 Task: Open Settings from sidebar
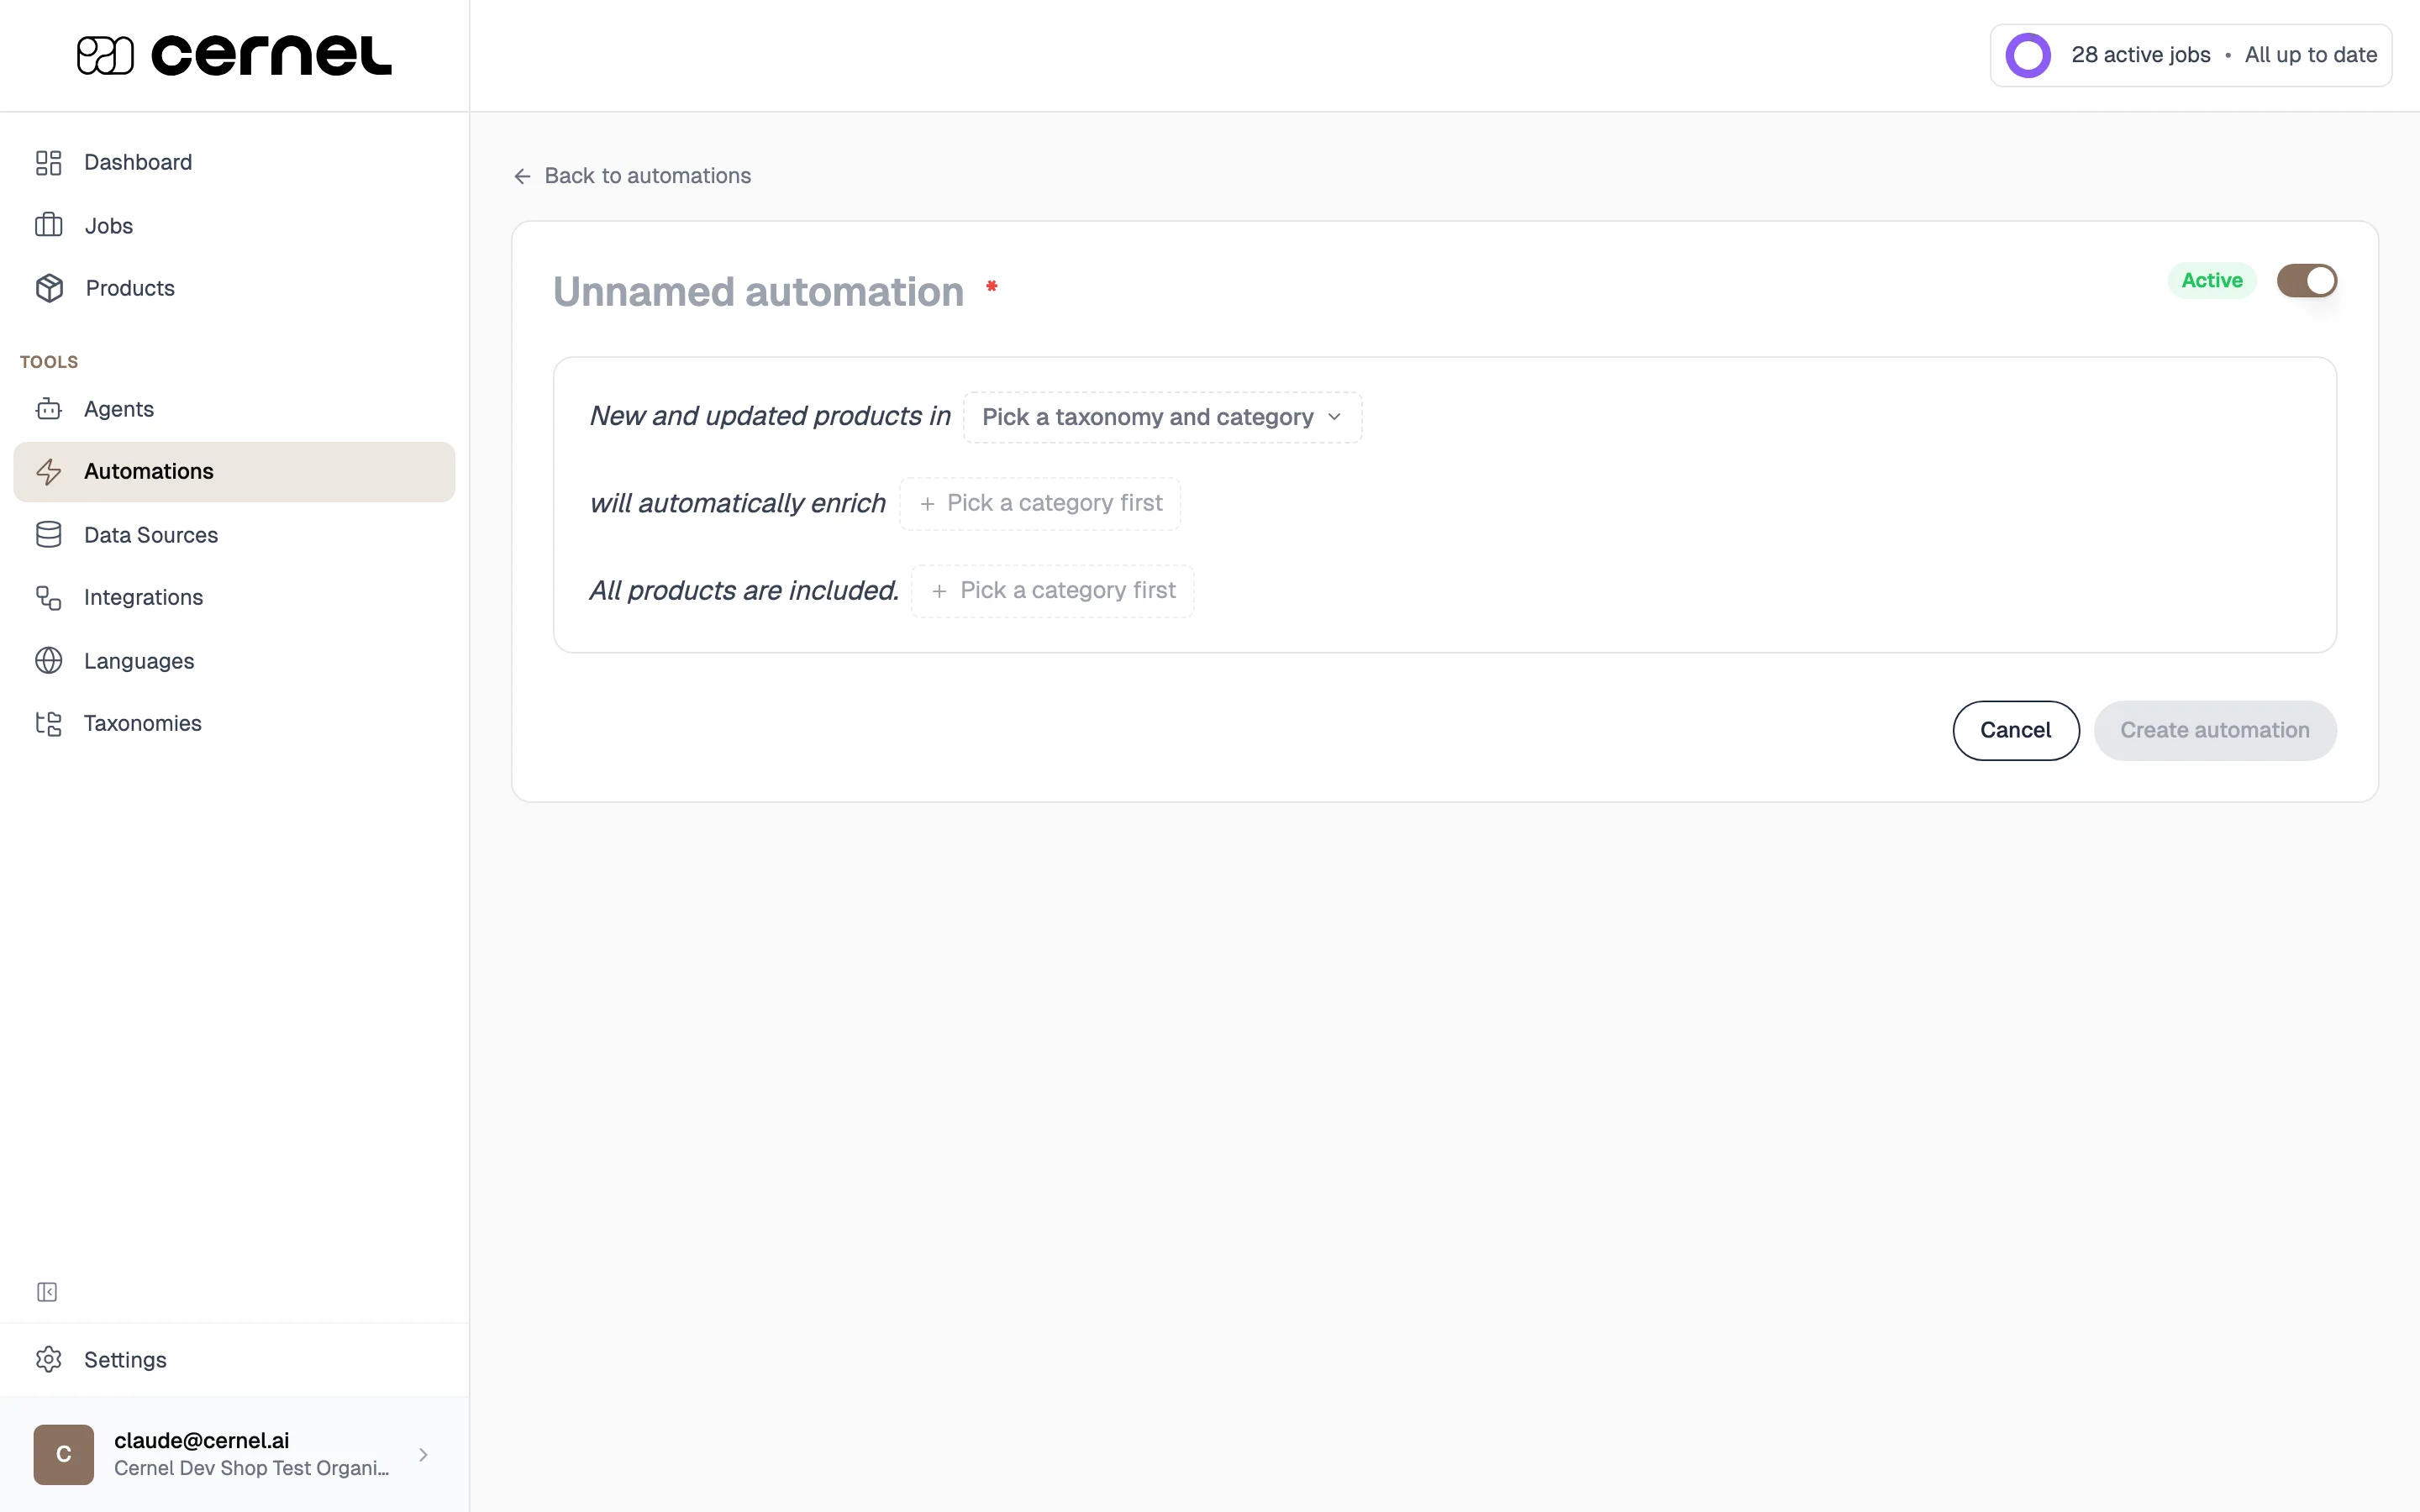234,1359
